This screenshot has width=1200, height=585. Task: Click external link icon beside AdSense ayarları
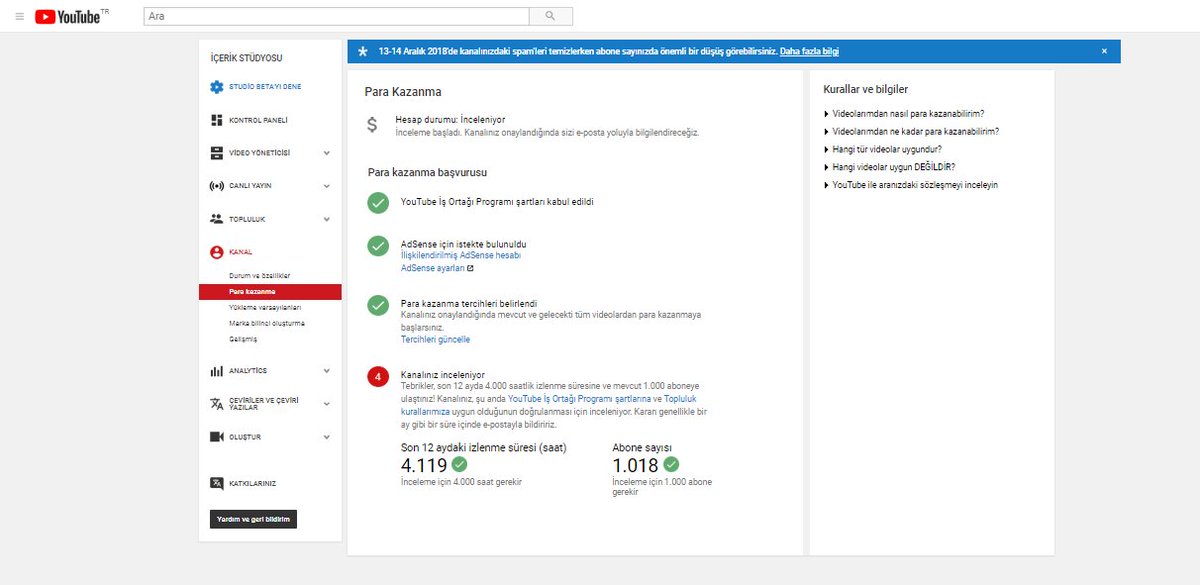[470, 268]
